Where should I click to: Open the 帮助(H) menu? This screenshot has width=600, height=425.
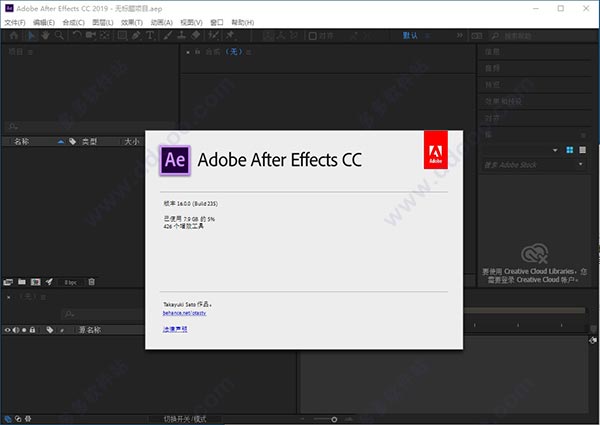[x=243, y=23]
